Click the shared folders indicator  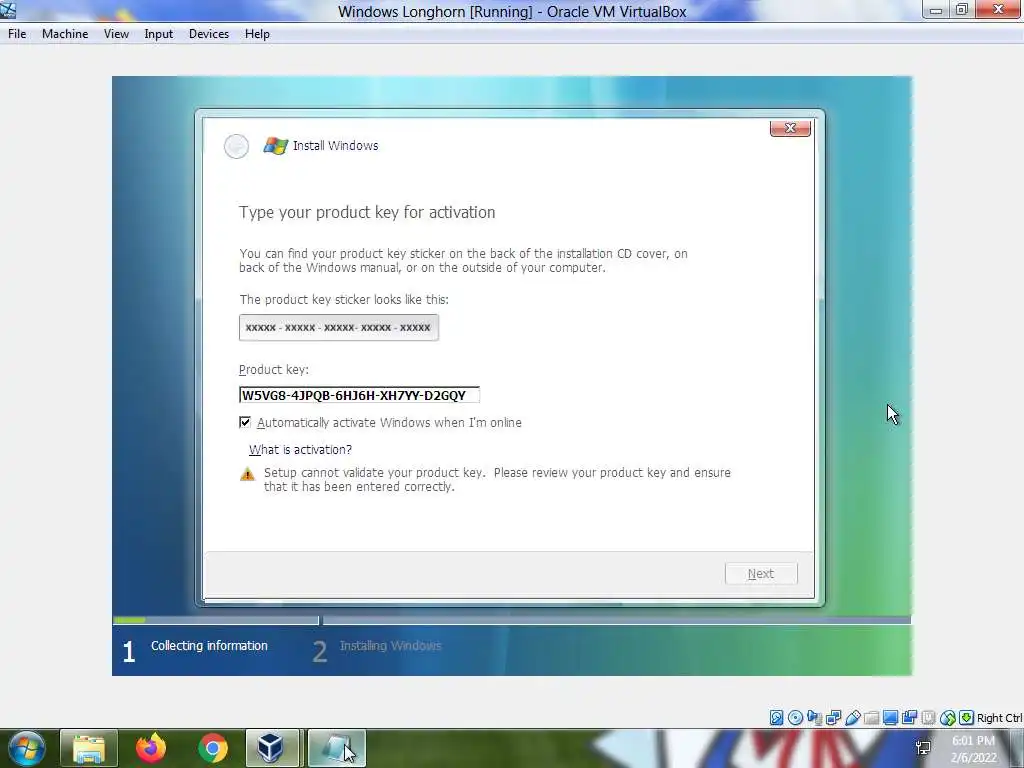tap(871, 718)
